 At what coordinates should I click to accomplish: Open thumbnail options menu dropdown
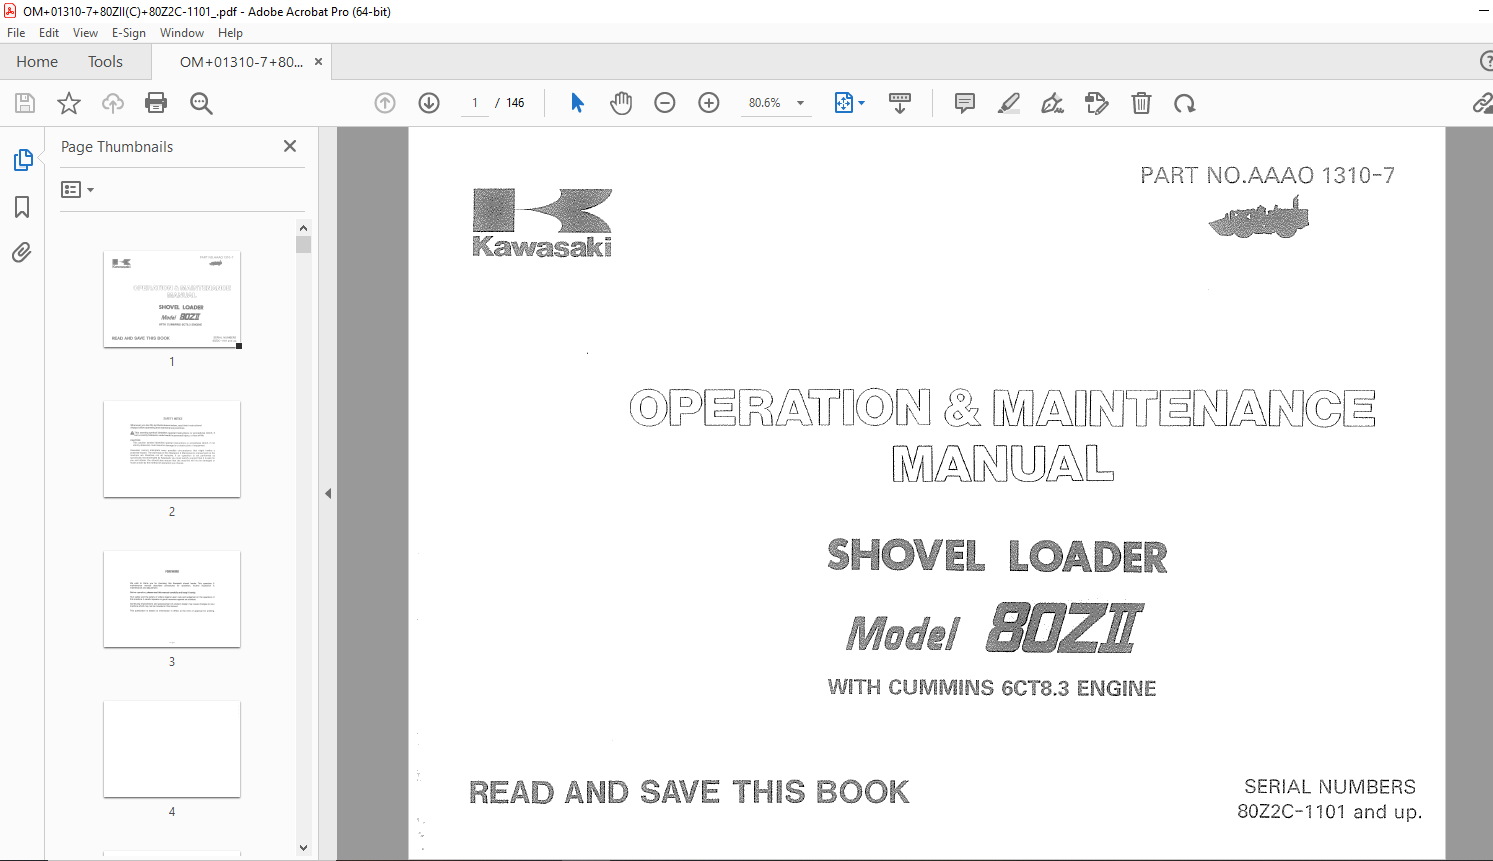(x=77, y=189)
